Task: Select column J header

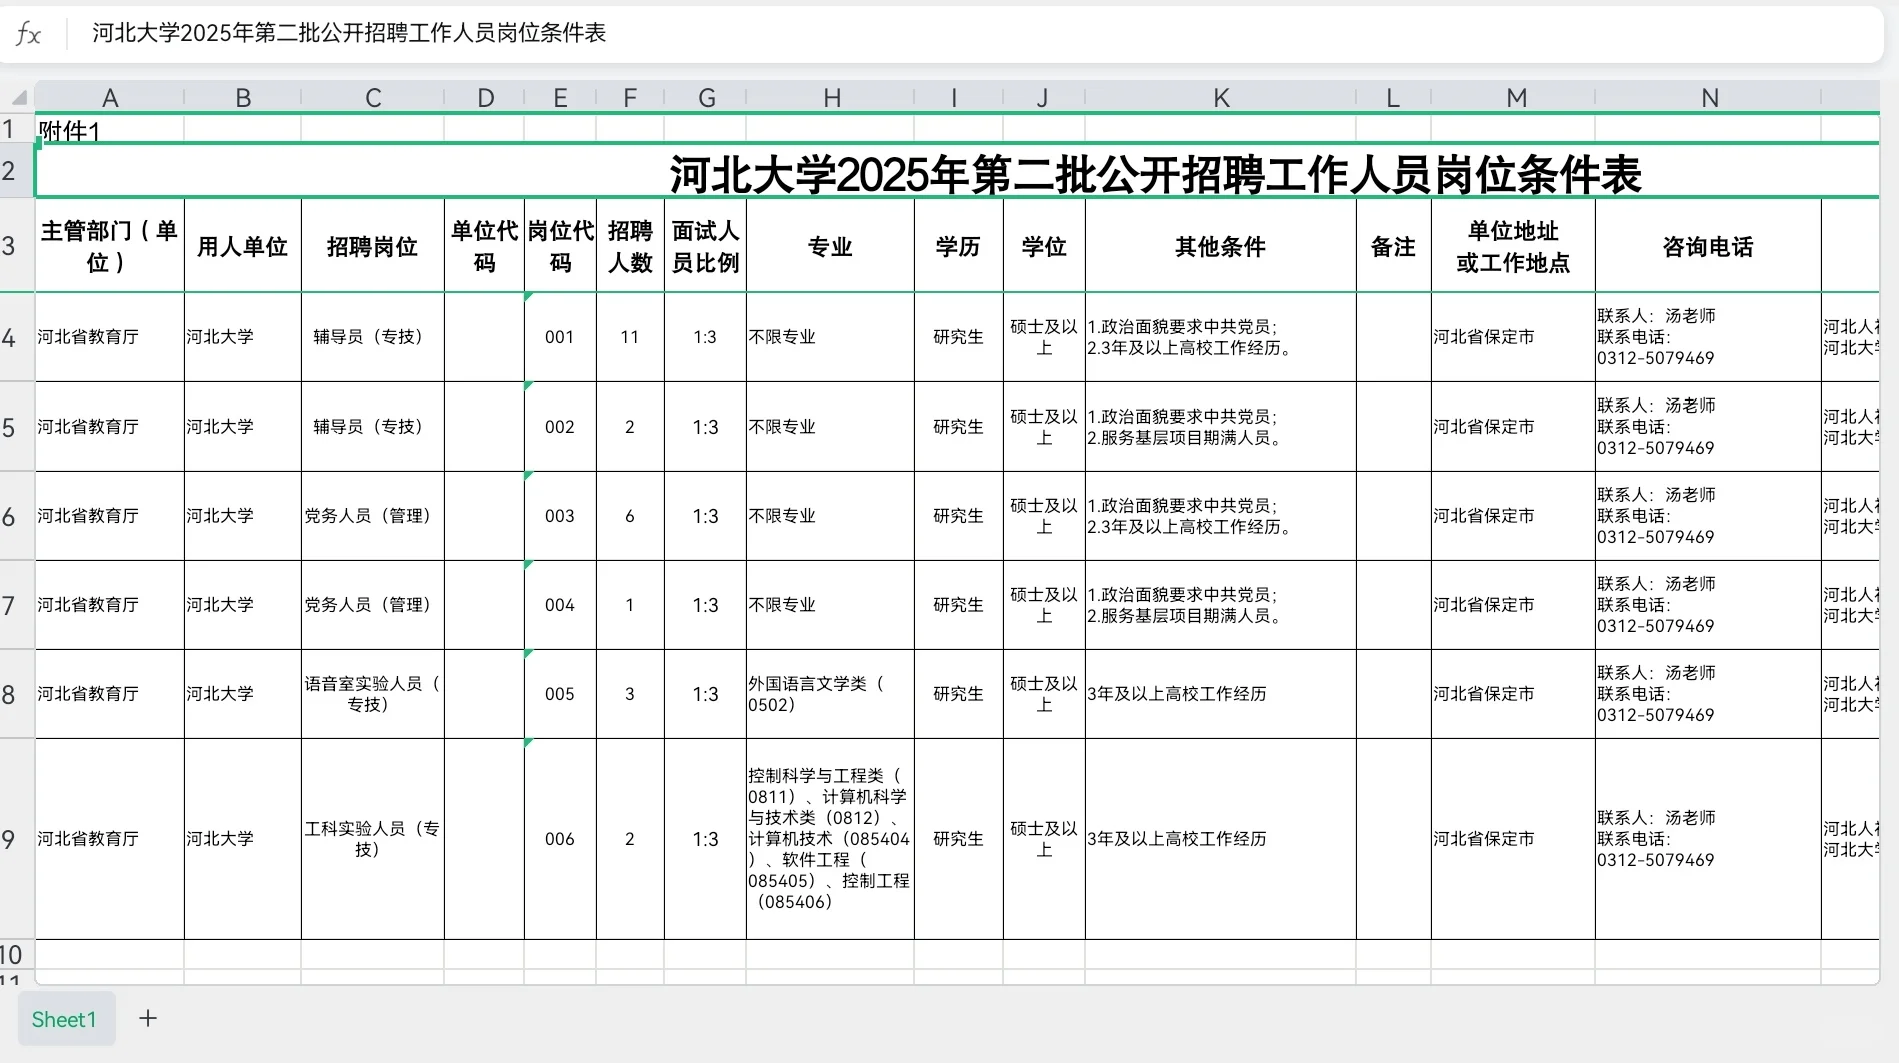Action: click(1043, 97)
